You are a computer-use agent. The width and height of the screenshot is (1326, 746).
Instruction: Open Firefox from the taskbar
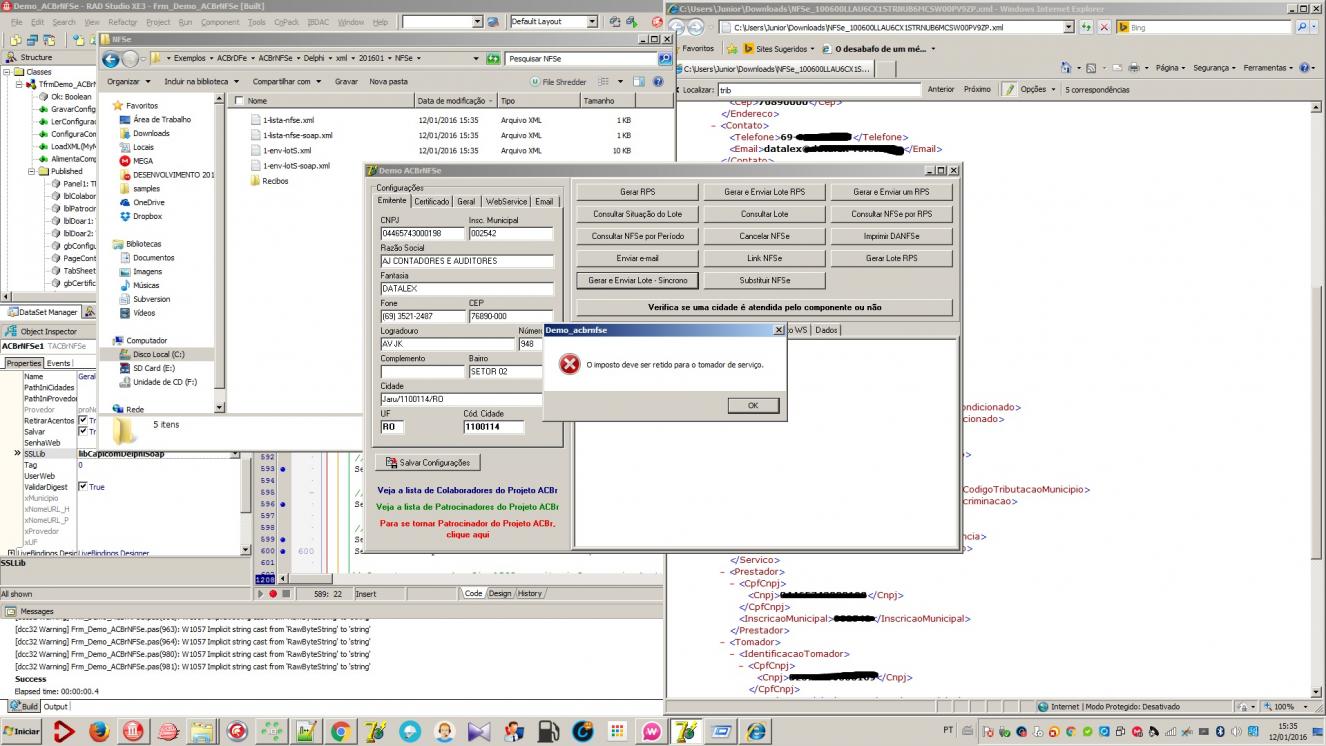[99, 731]
